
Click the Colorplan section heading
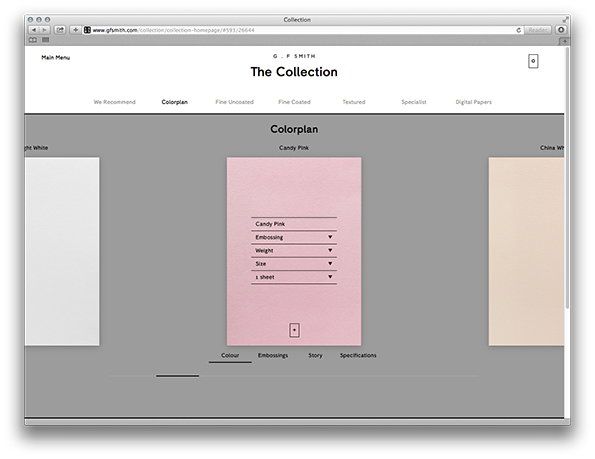(x=294, y=129)
